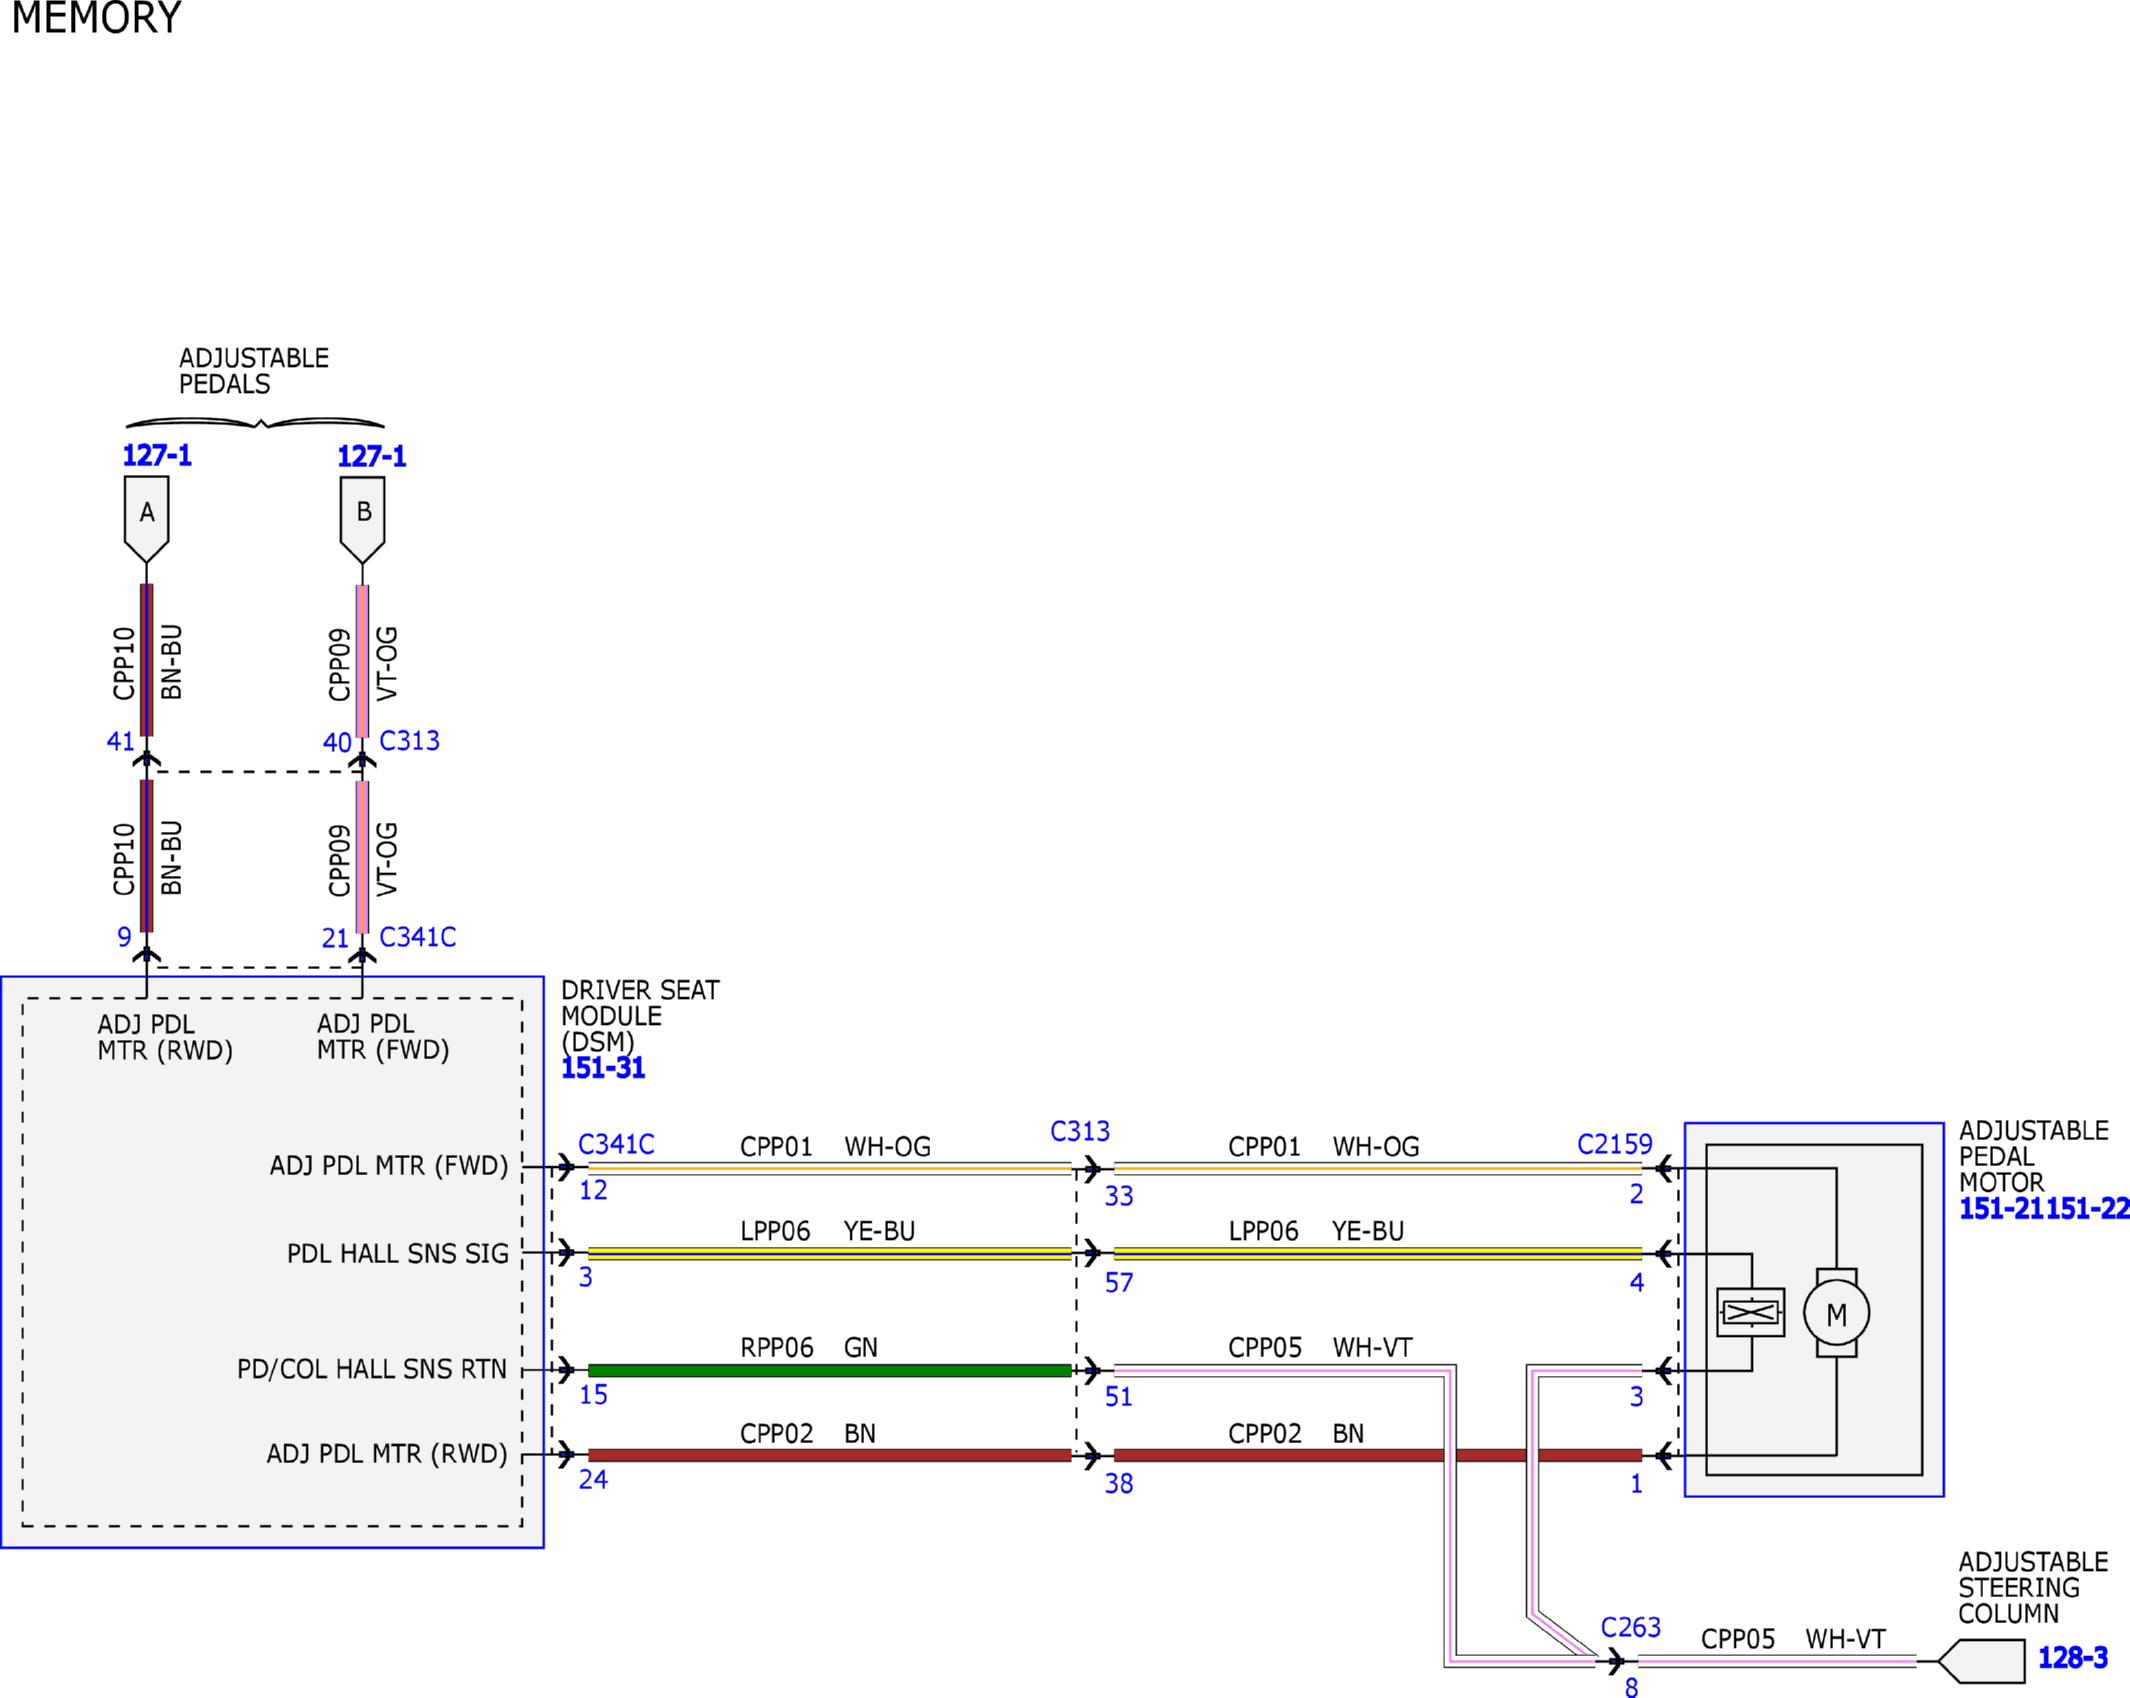Select the motor M symbol
This screenshot has width=2130, height=1698.
point(1836,1313)
